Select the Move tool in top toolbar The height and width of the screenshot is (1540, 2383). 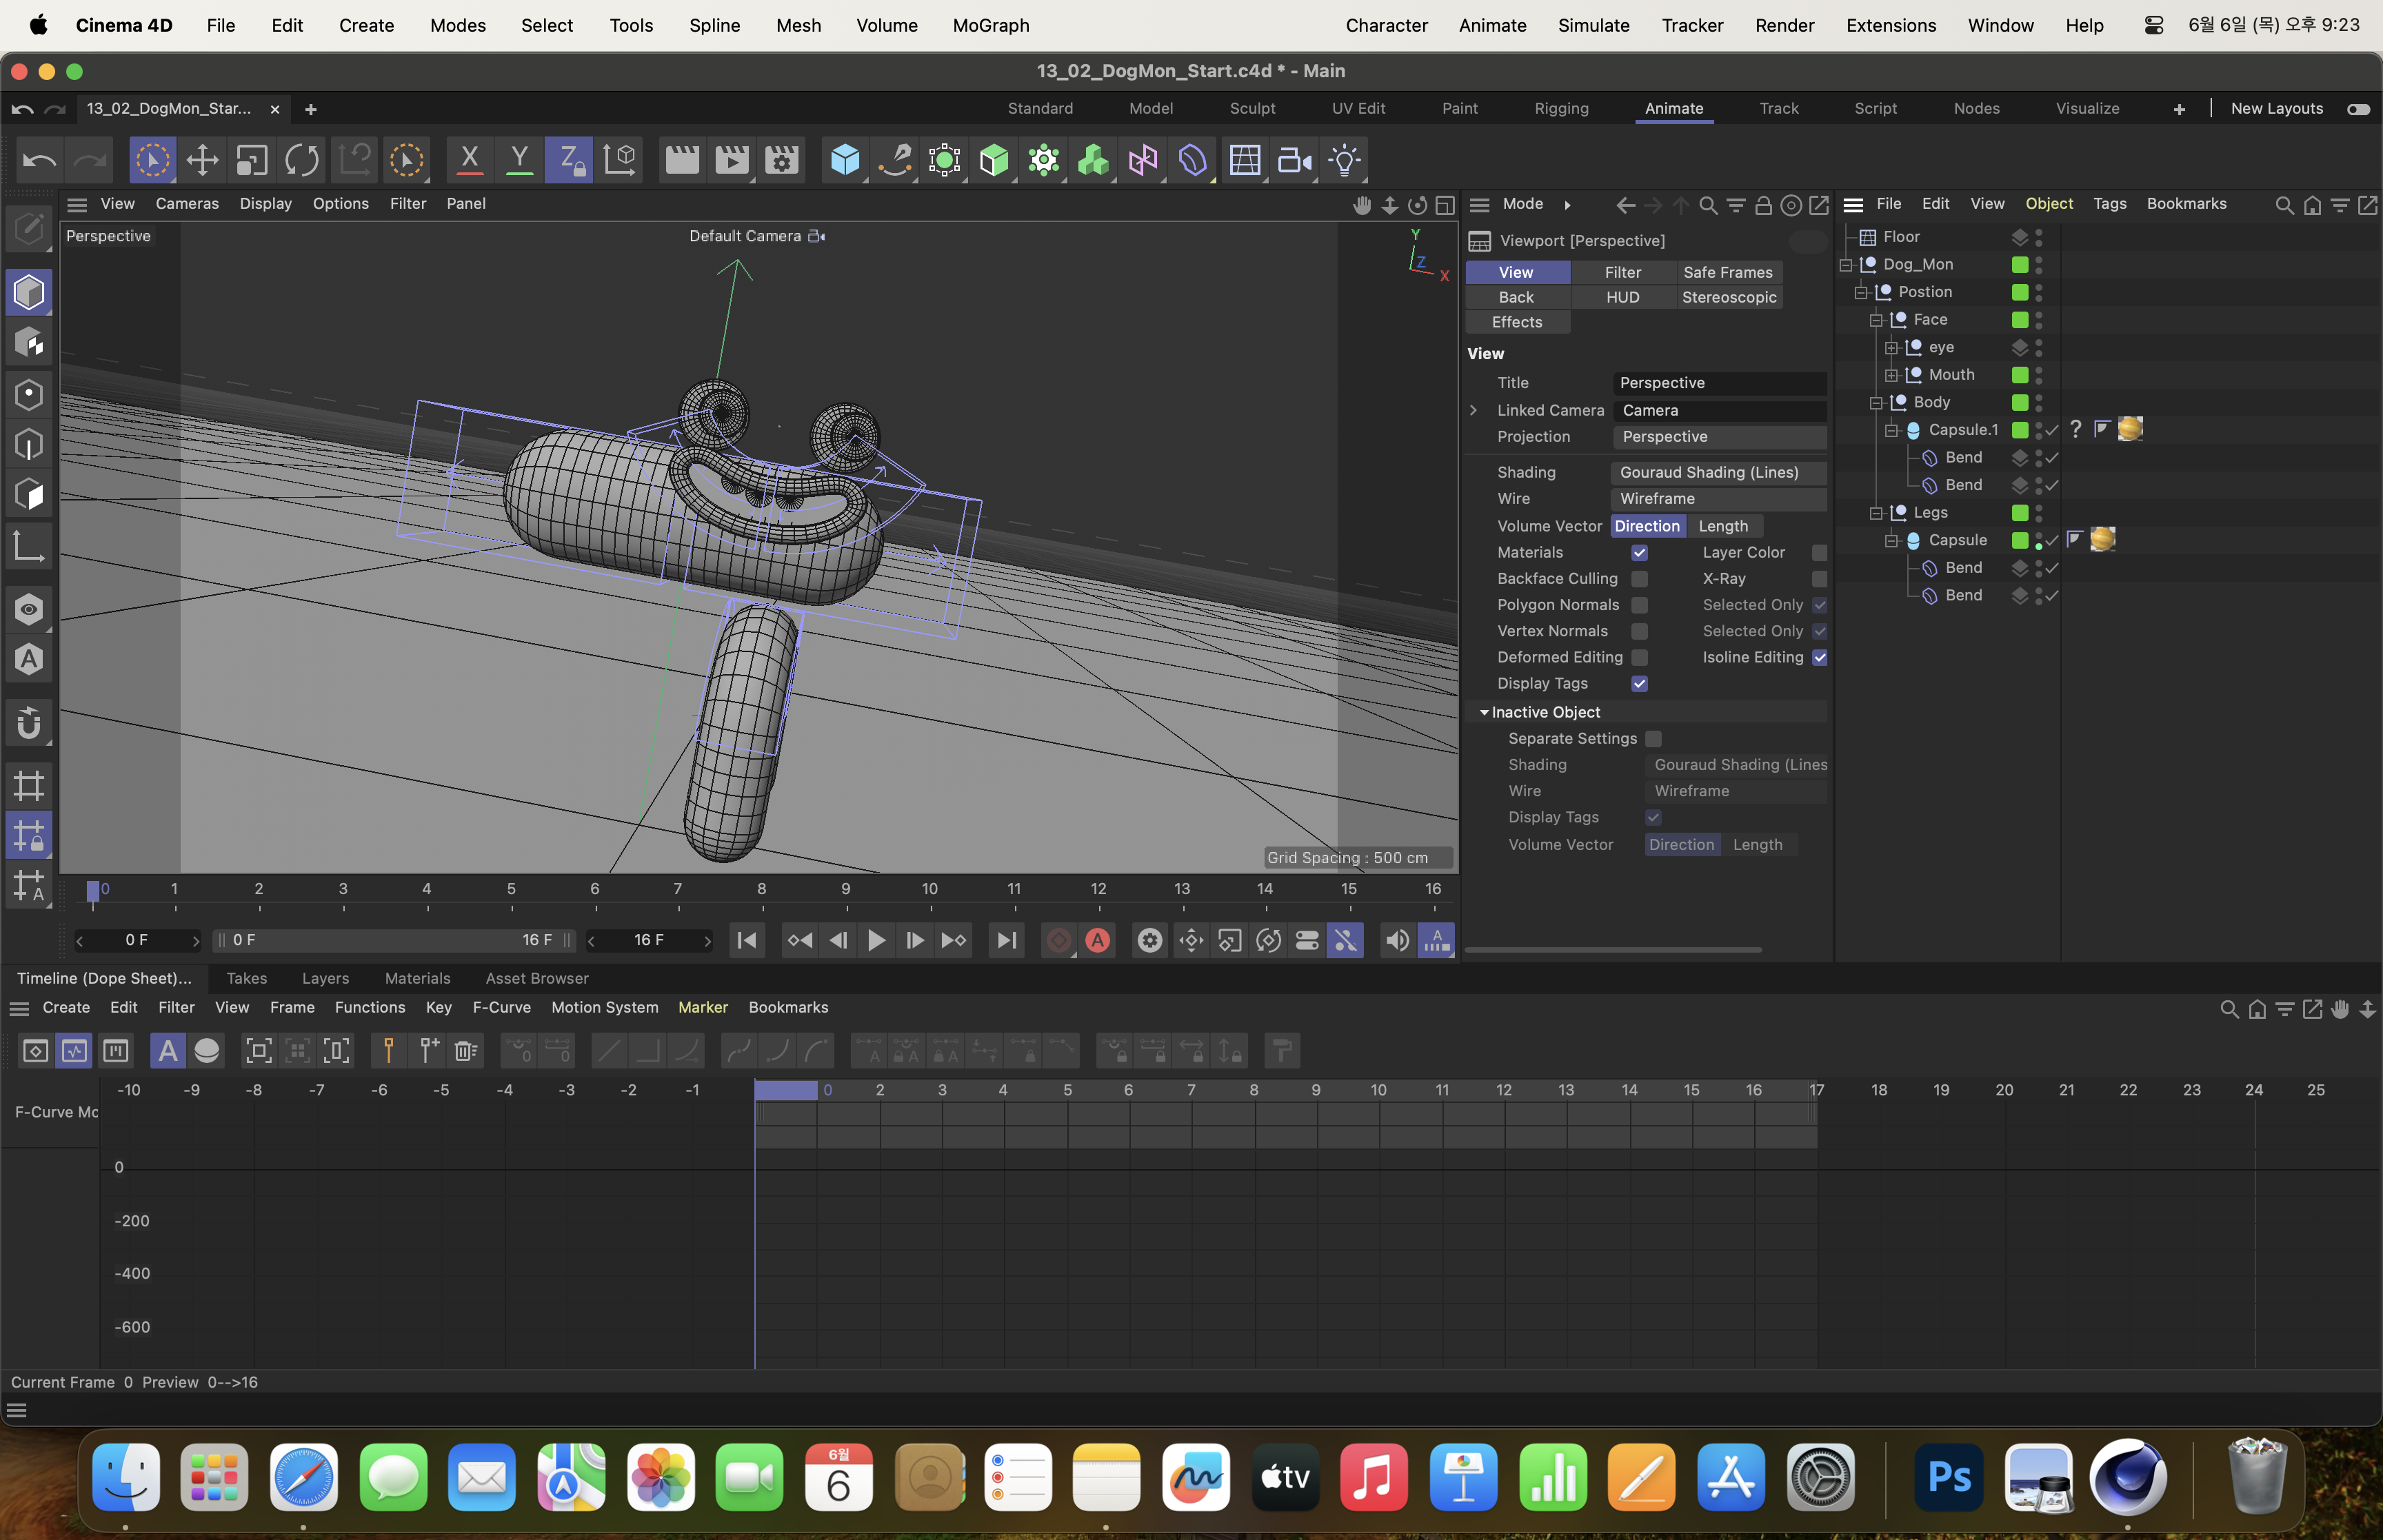pyautogui.click(x=202, y=160)
